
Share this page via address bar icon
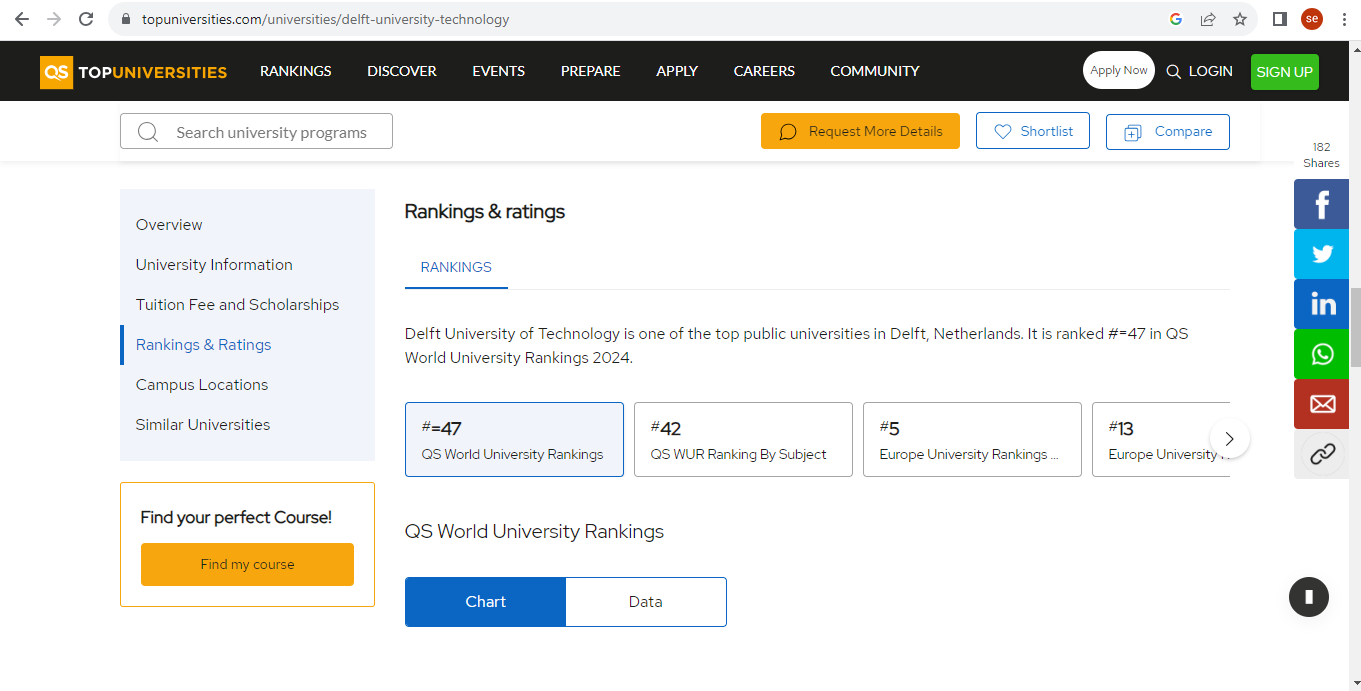[1208, 19]
